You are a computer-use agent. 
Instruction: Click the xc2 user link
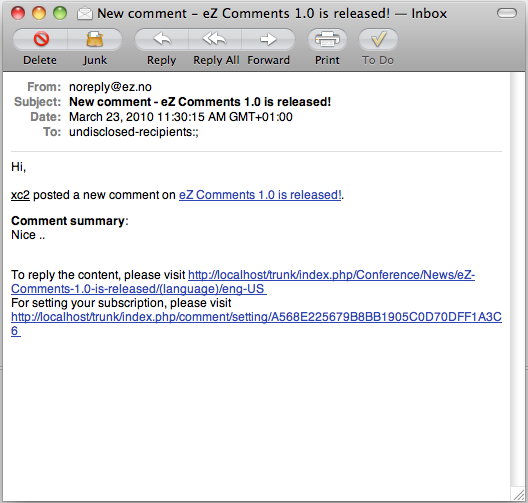tap(20, 195)
